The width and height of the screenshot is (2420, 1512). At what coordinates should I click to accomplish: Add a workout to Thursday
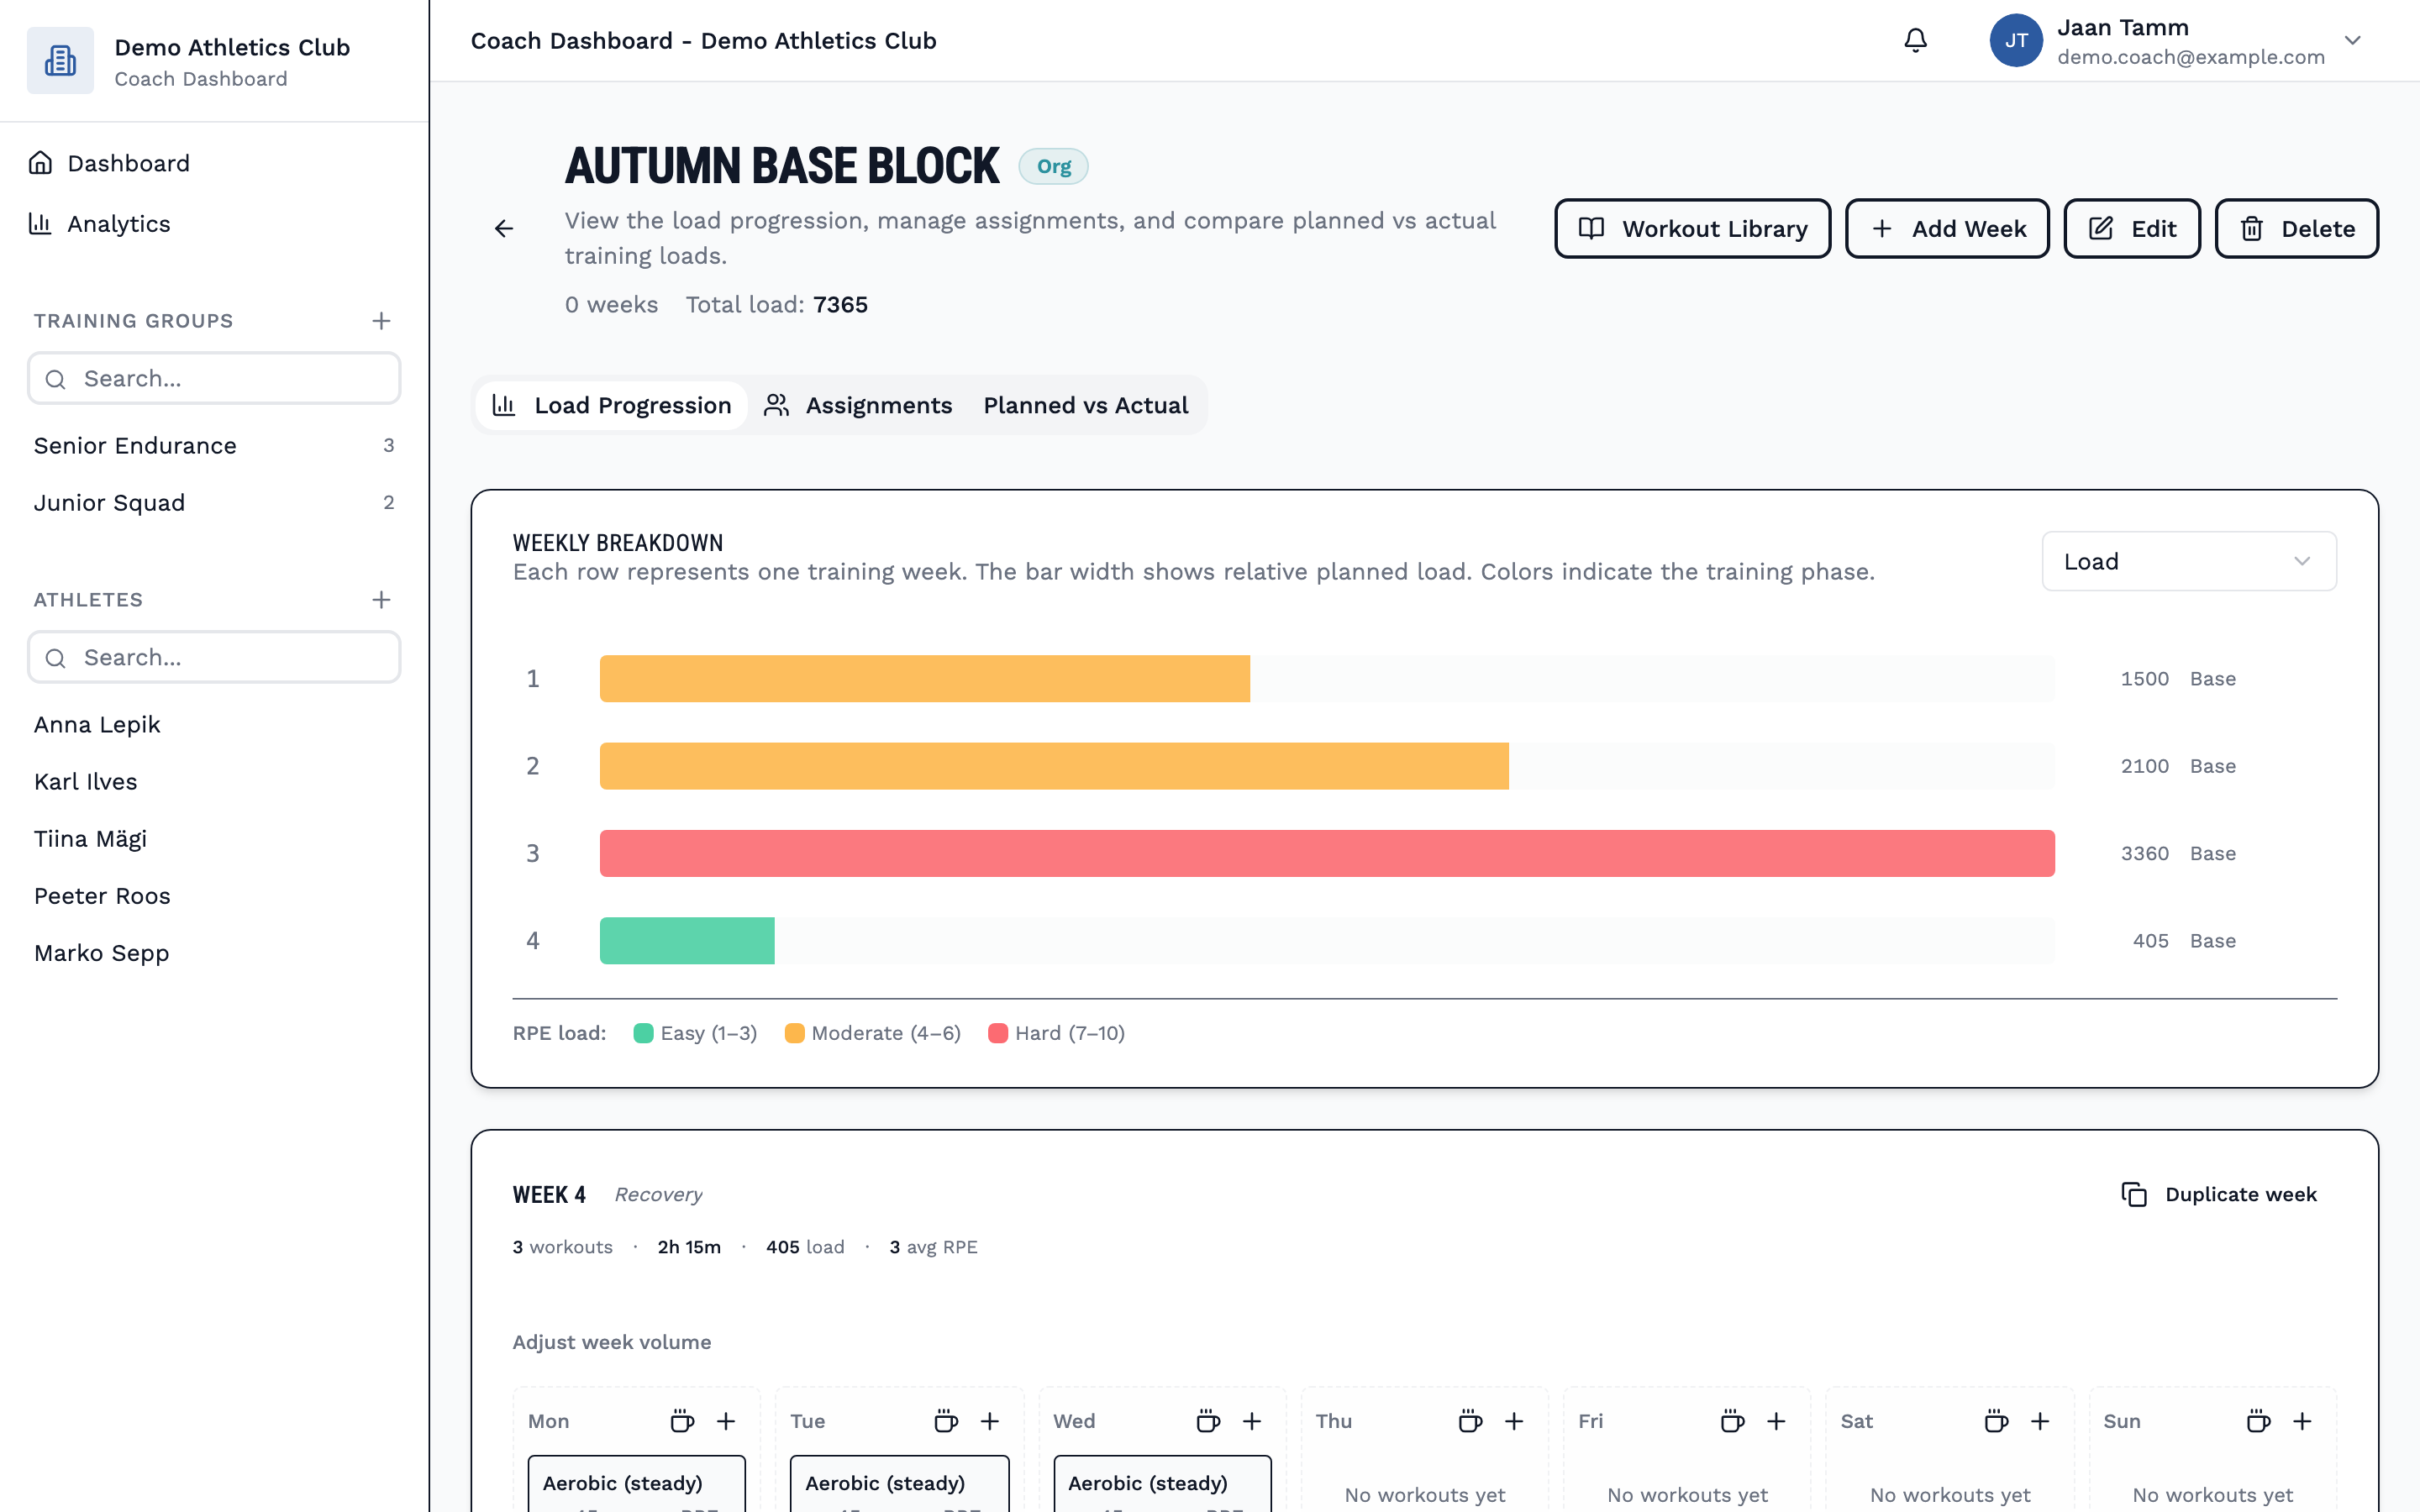[x=1514, y=1421]
